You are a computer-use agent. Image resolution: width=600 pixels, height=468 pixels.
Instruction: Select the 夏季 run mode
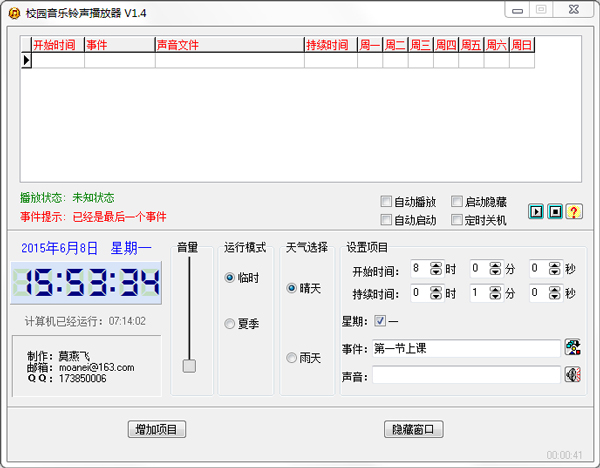click(x=230, y=323)
